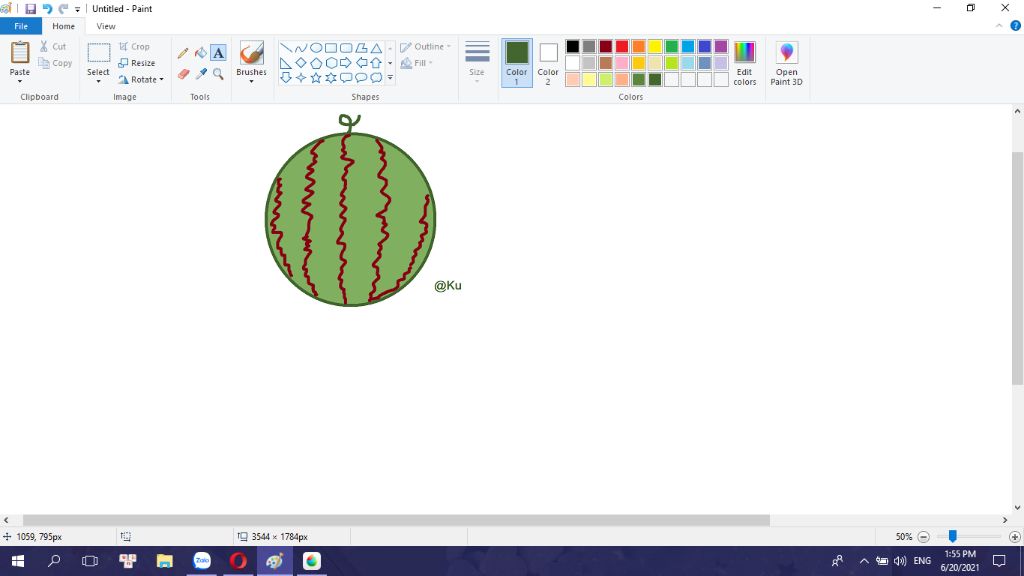The height and width of the screenshot is (576, 1024).
Task: Click the Select rectangle tool icon
Action: pos(99,53)
